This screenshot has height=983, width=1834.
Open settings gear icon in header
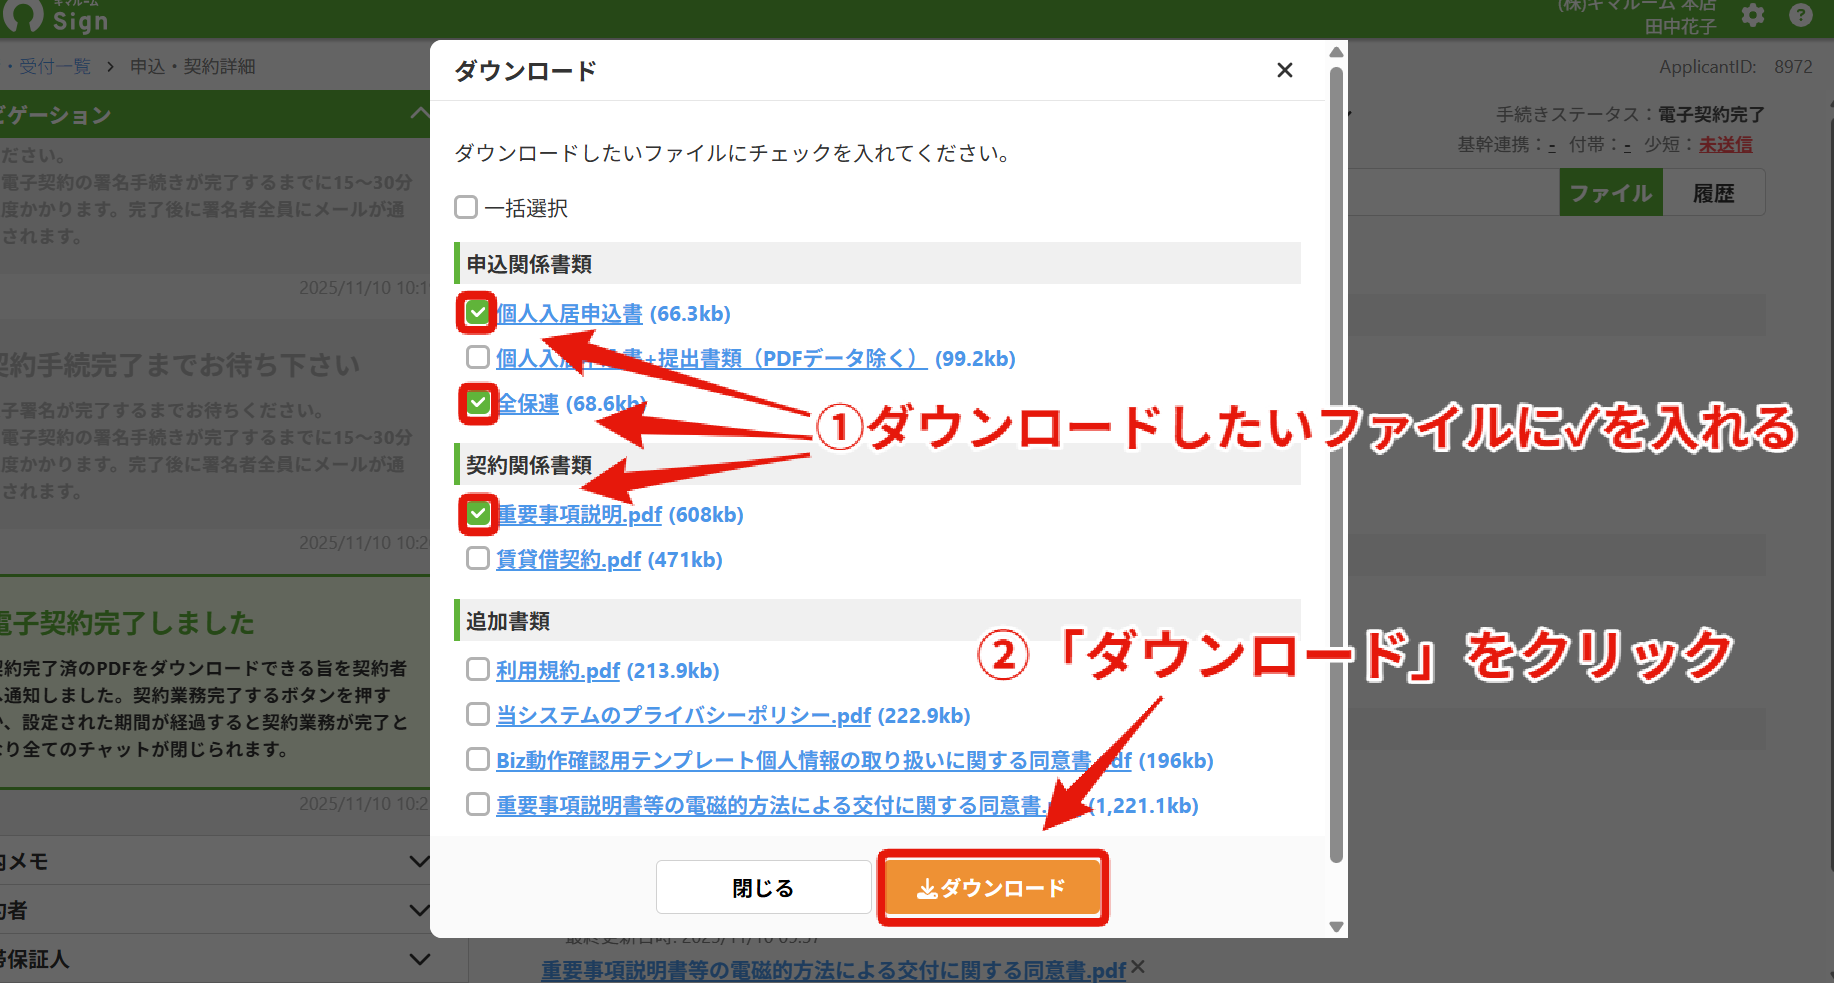(1753, 15)
